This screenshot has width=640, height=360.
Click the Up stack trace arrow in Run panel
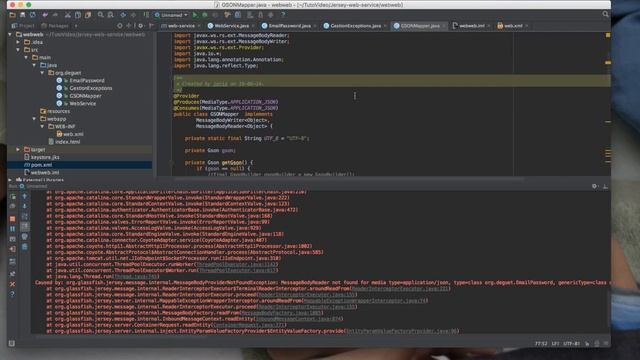[x=24, y=197]
